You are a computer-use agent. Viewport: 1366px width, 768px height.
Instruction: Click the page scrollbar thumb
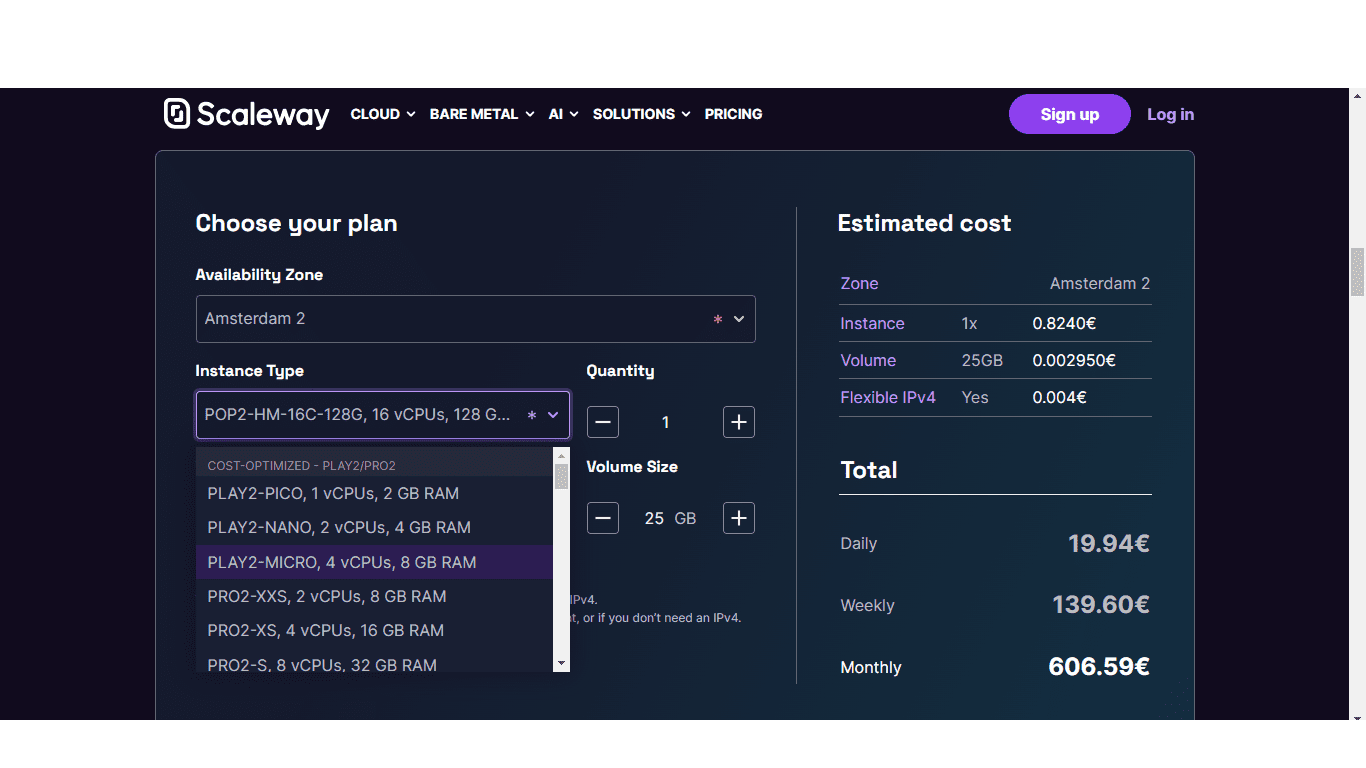pyautogui.click(x=1357, y=272)
